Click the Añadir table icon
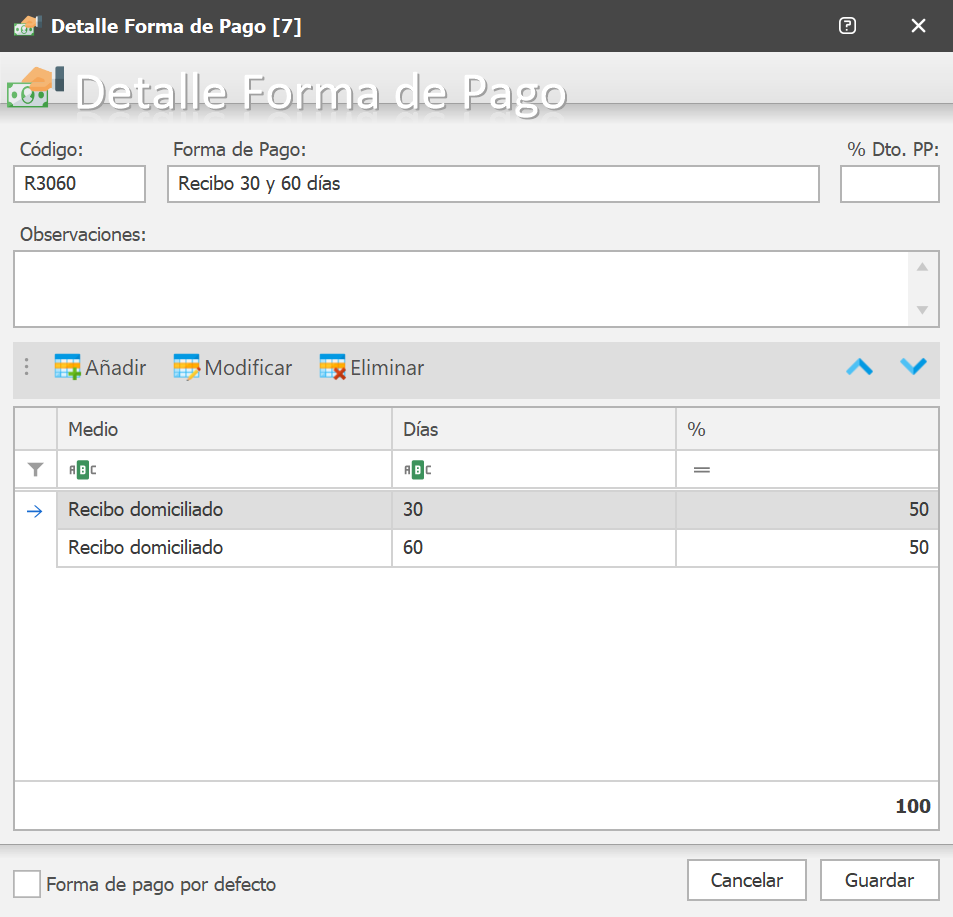Viewport: 953px width, 917px height. (67, 367)
